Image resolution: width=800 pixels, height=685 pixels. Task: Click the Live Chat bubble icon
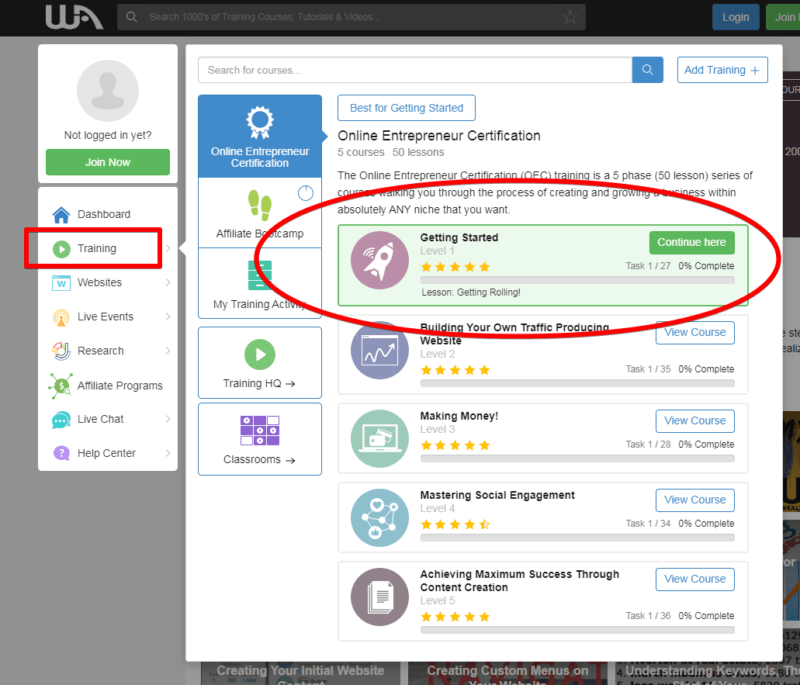click(x=61, y=420)
